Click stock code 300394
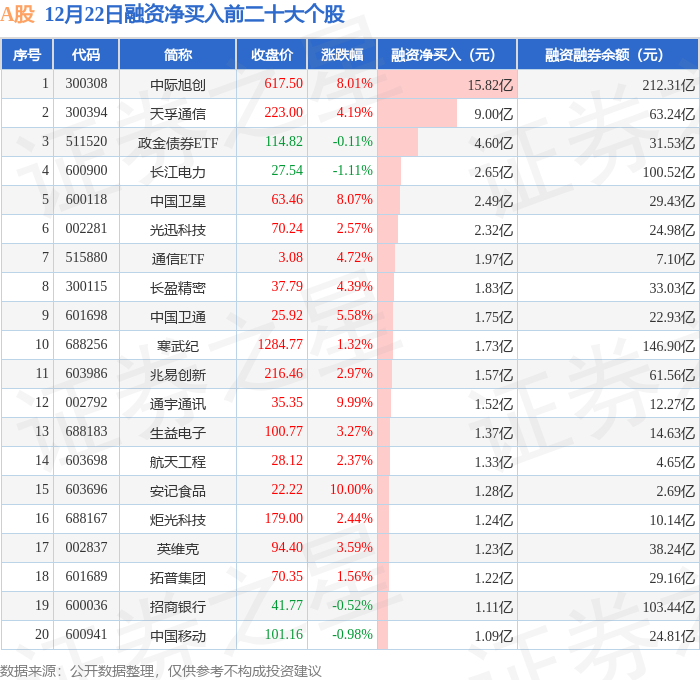Screen dimensions: 700x680 pyautogui.click(x=86, y=113)
